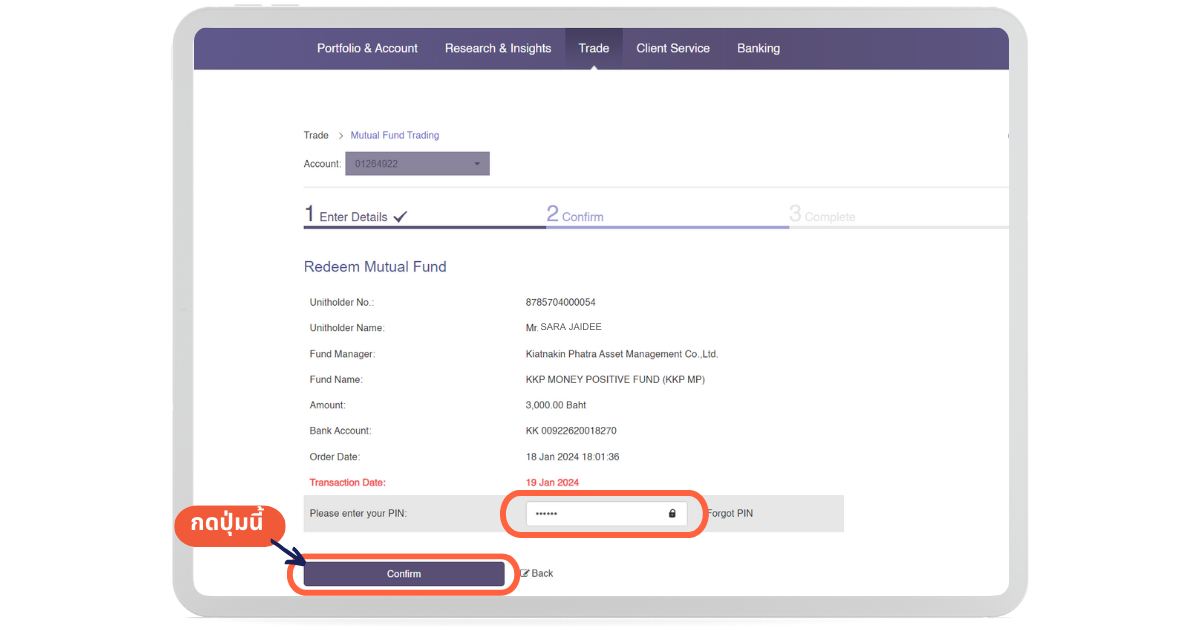1200x630 pixels.
Task: Click the lock icon in PIN field
Action: [x=672, y=514]
